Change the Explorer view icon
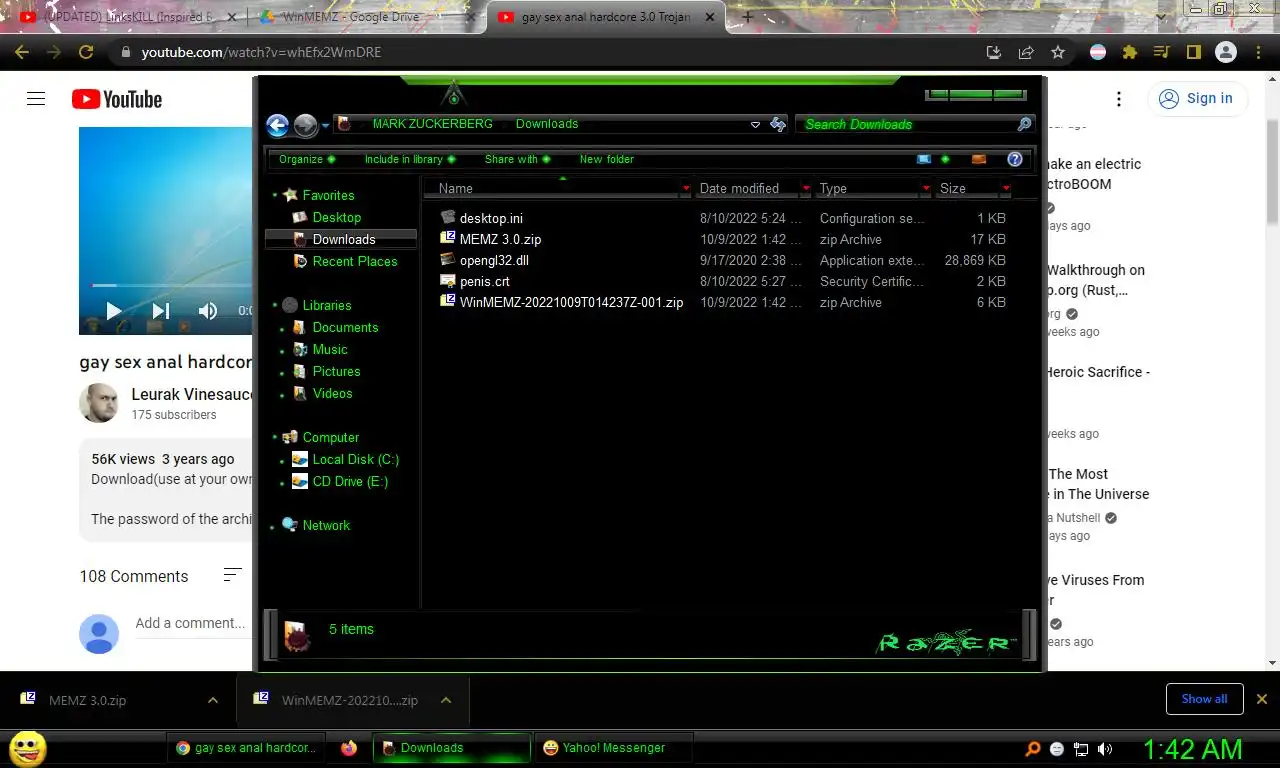Screen dimensions: 1280x768 (924, 159)
